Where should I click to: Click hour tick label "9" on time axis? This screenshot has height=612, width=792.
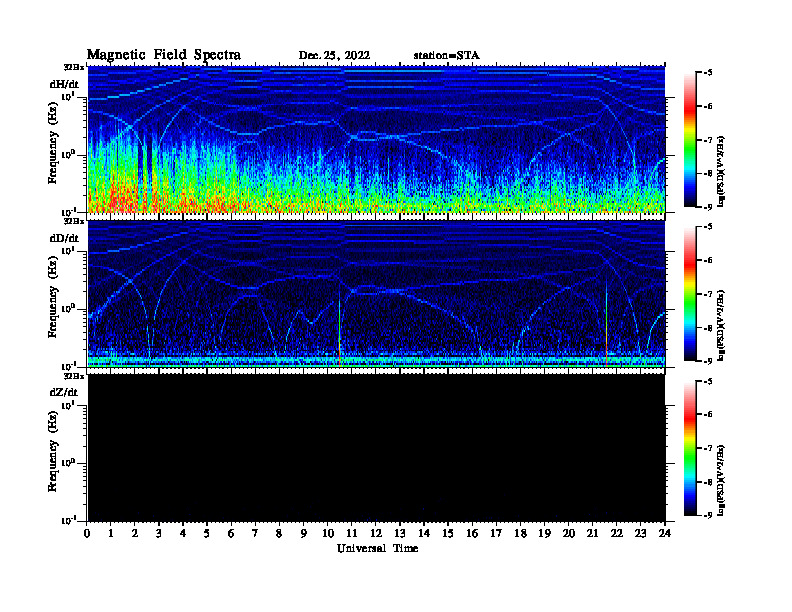[303, 534]
